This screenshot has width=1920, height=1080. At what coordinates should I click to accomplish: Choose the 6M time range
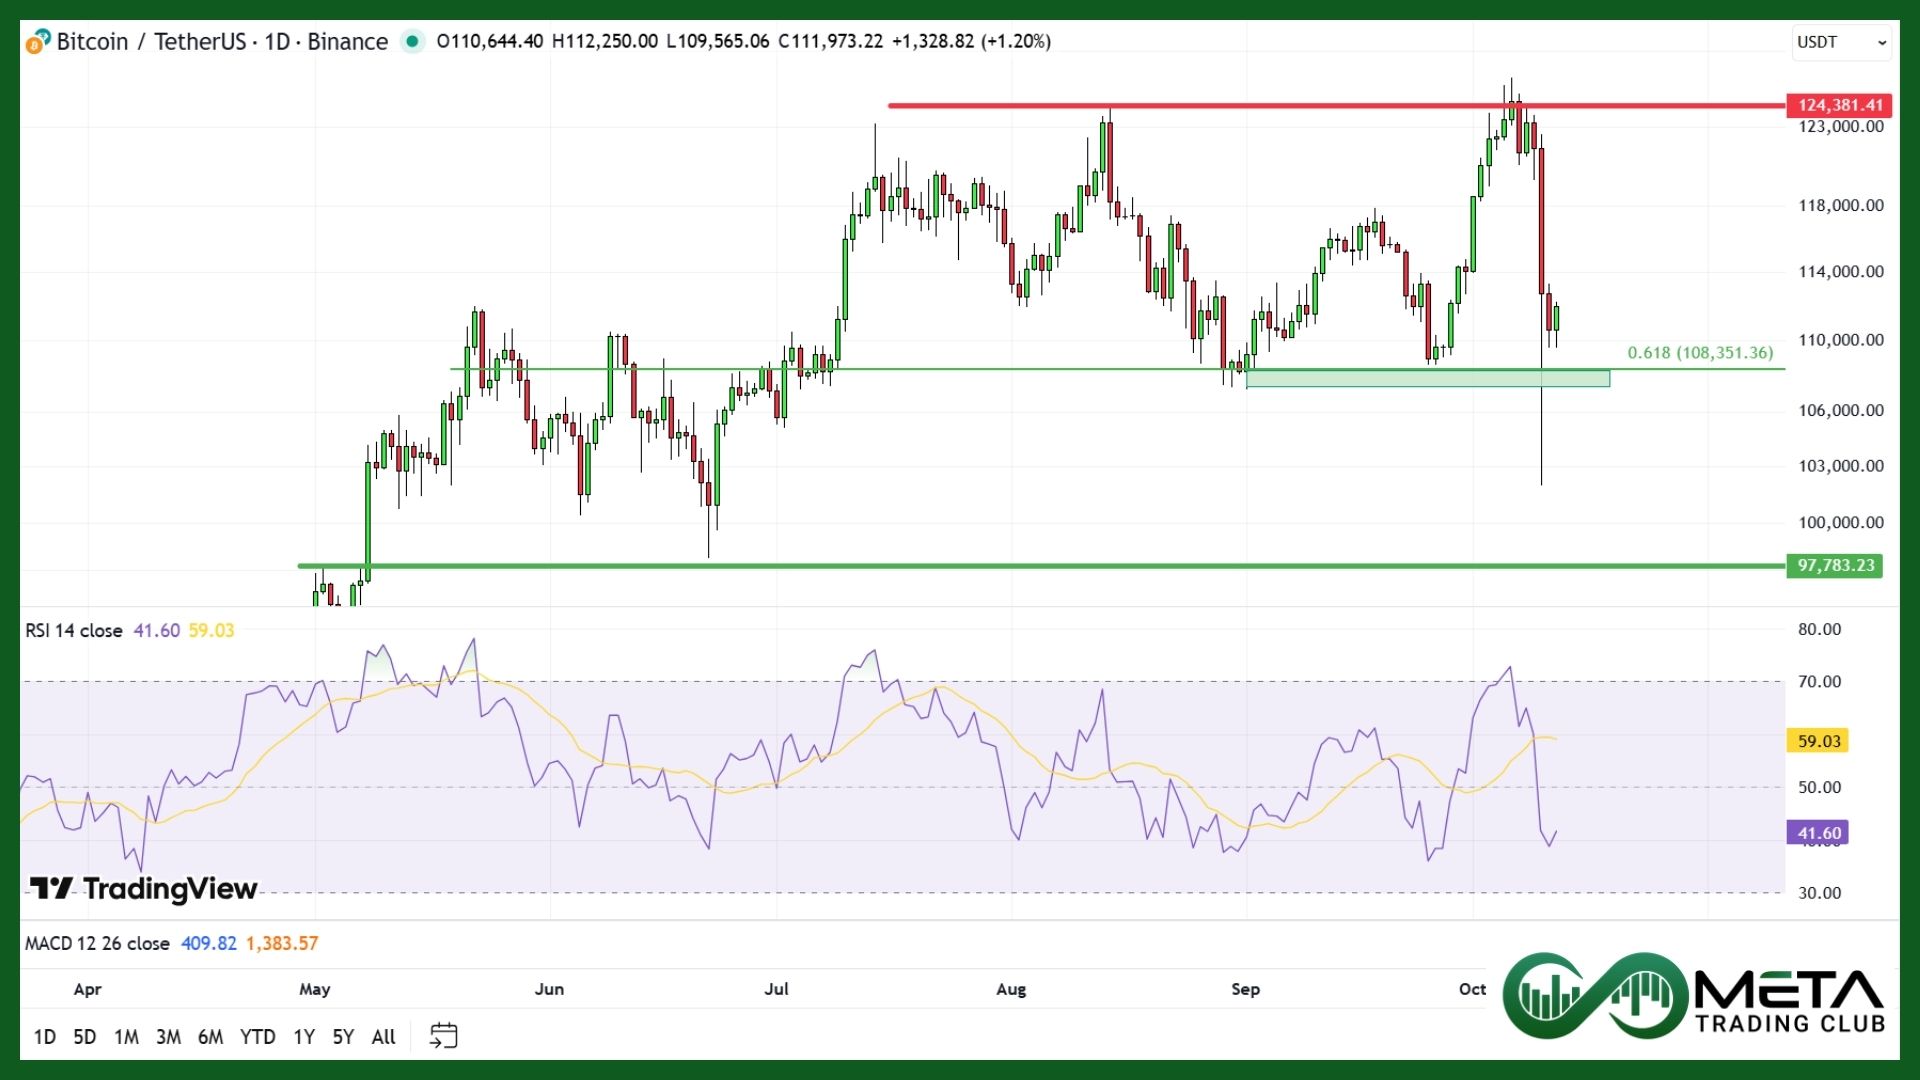tap(210, 1037)
